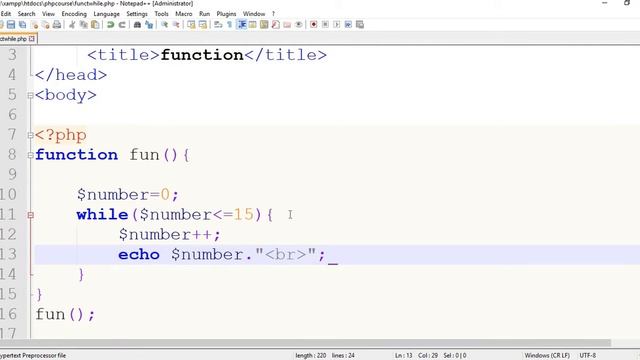Click the echo keyword on line 13
The width and height of the screenshot is (640, 360).
[x=139, y=255]
